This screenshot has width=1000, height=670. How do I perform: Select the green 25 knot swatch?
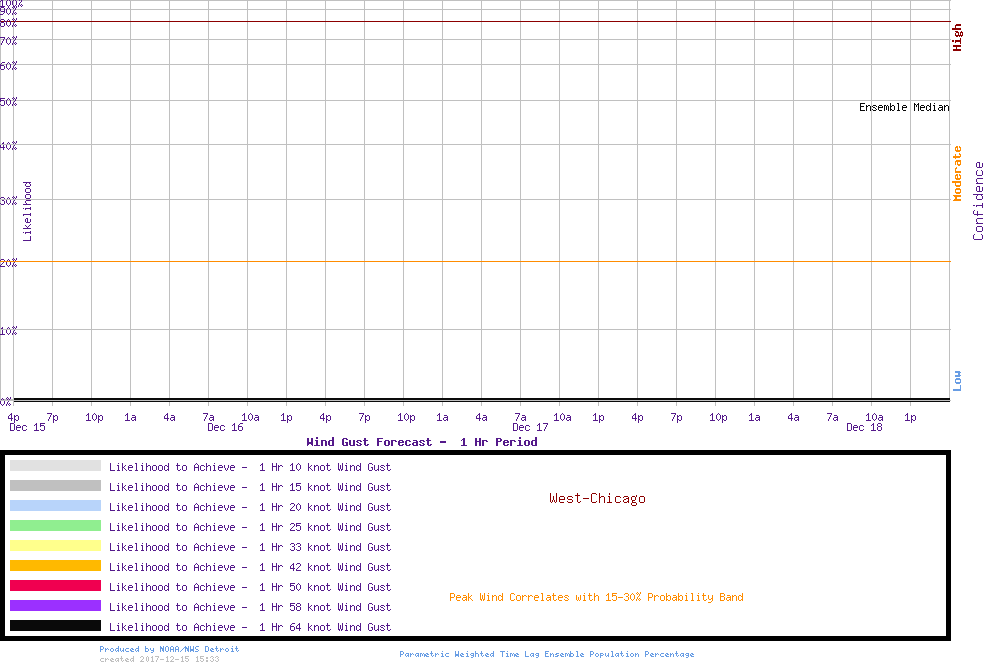point(55,526)
